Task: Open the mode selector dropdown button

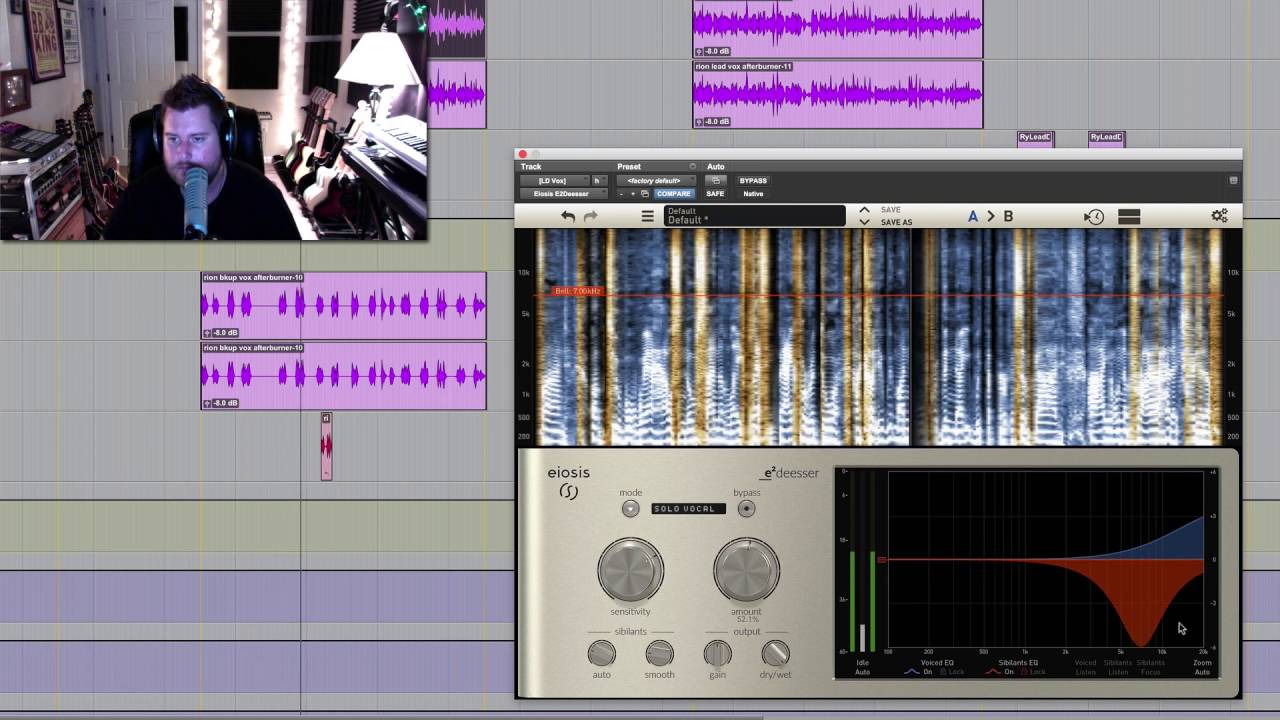Action: click(630, 508)
